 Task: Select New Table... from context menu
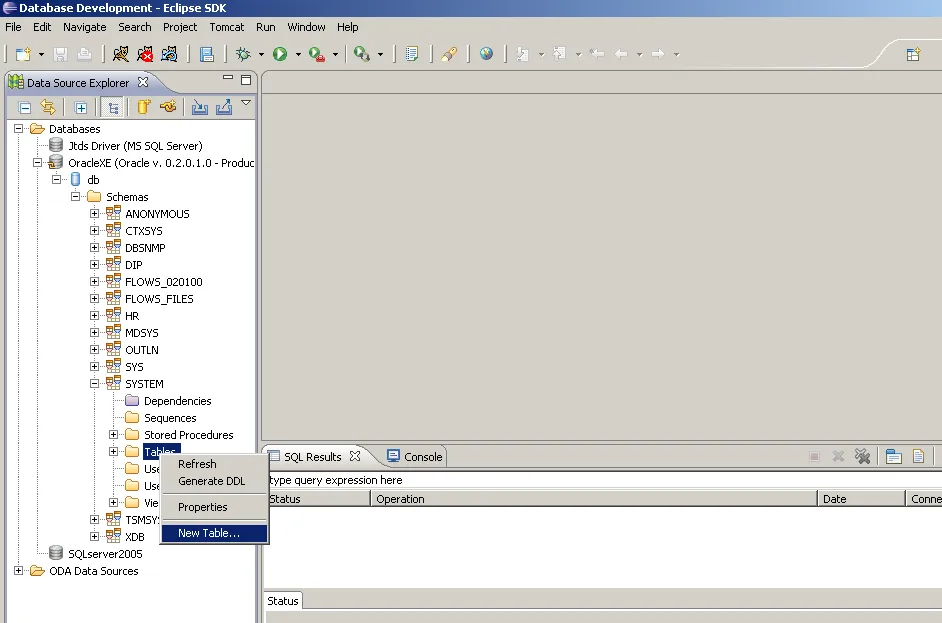click(209, 533)
